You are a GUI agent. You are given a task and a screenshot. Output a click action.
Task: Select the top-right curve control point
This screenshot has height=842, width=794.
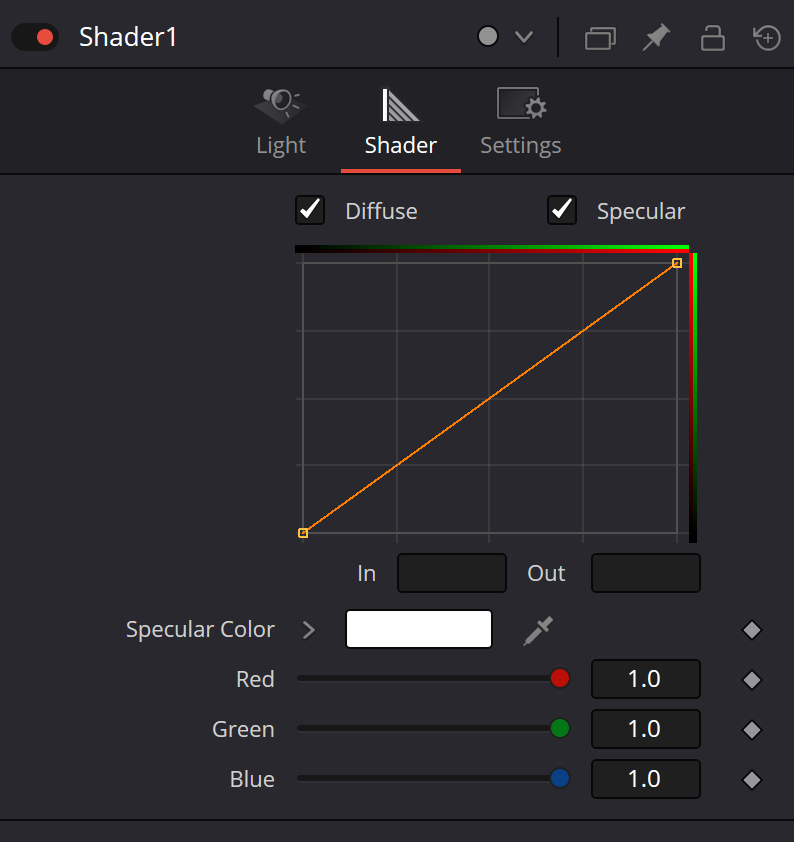(677, 263)
